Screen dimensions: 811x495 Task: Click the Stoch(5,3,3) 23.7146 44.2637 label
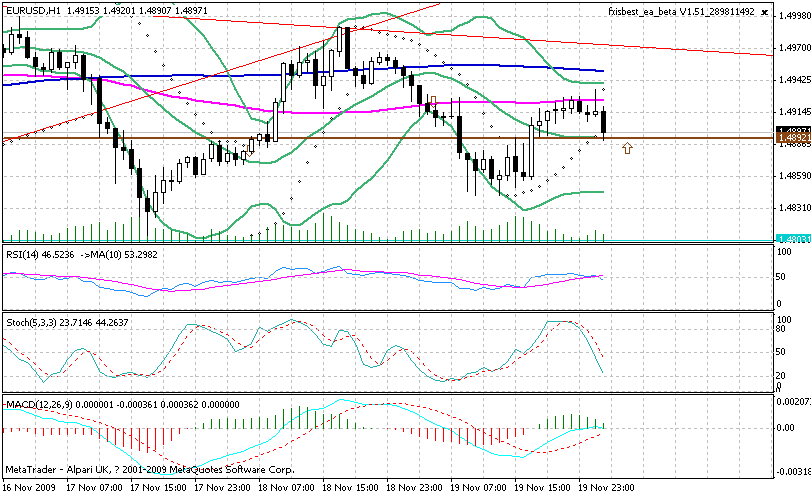point(67,322)
